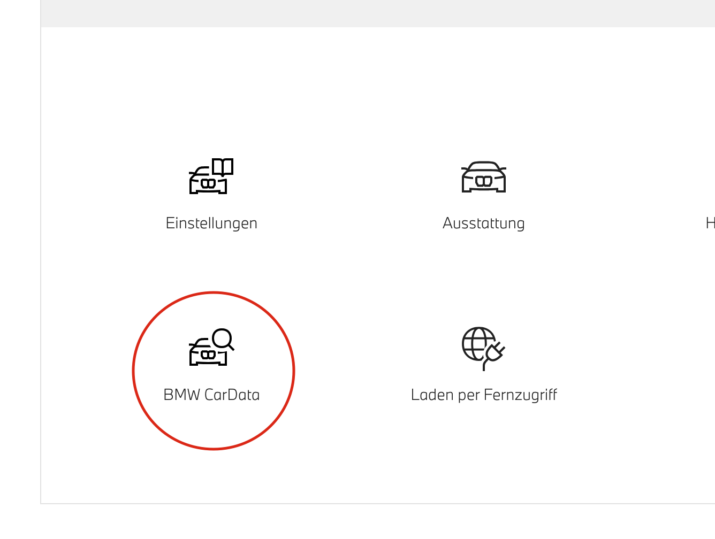Click the gray header bar above the panel

click(377, 12)
